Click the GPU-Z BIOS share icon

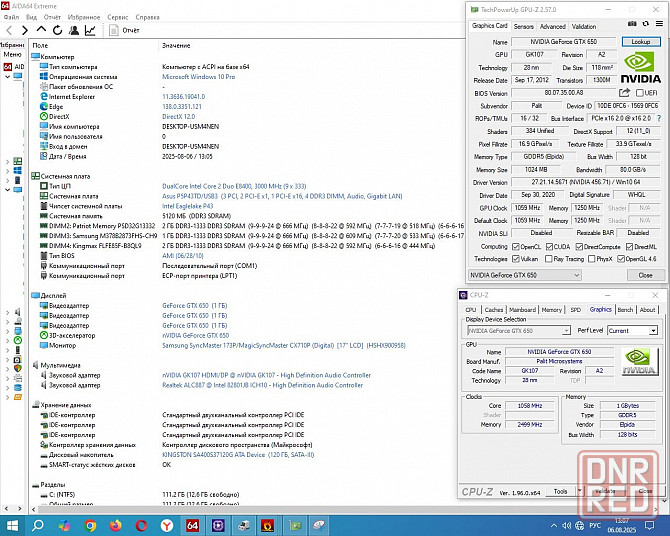click(x=624, y=92)
